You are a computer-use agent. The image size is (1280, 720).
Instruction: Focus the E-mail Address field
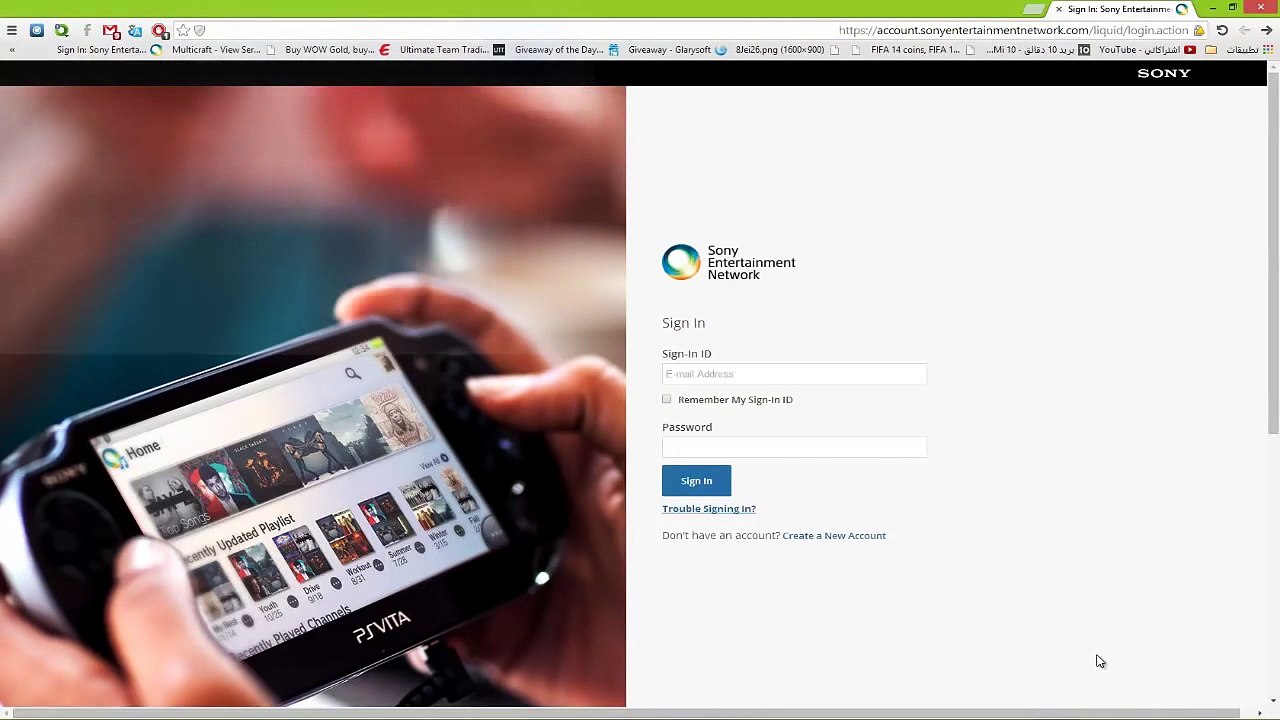click(794, 374)
